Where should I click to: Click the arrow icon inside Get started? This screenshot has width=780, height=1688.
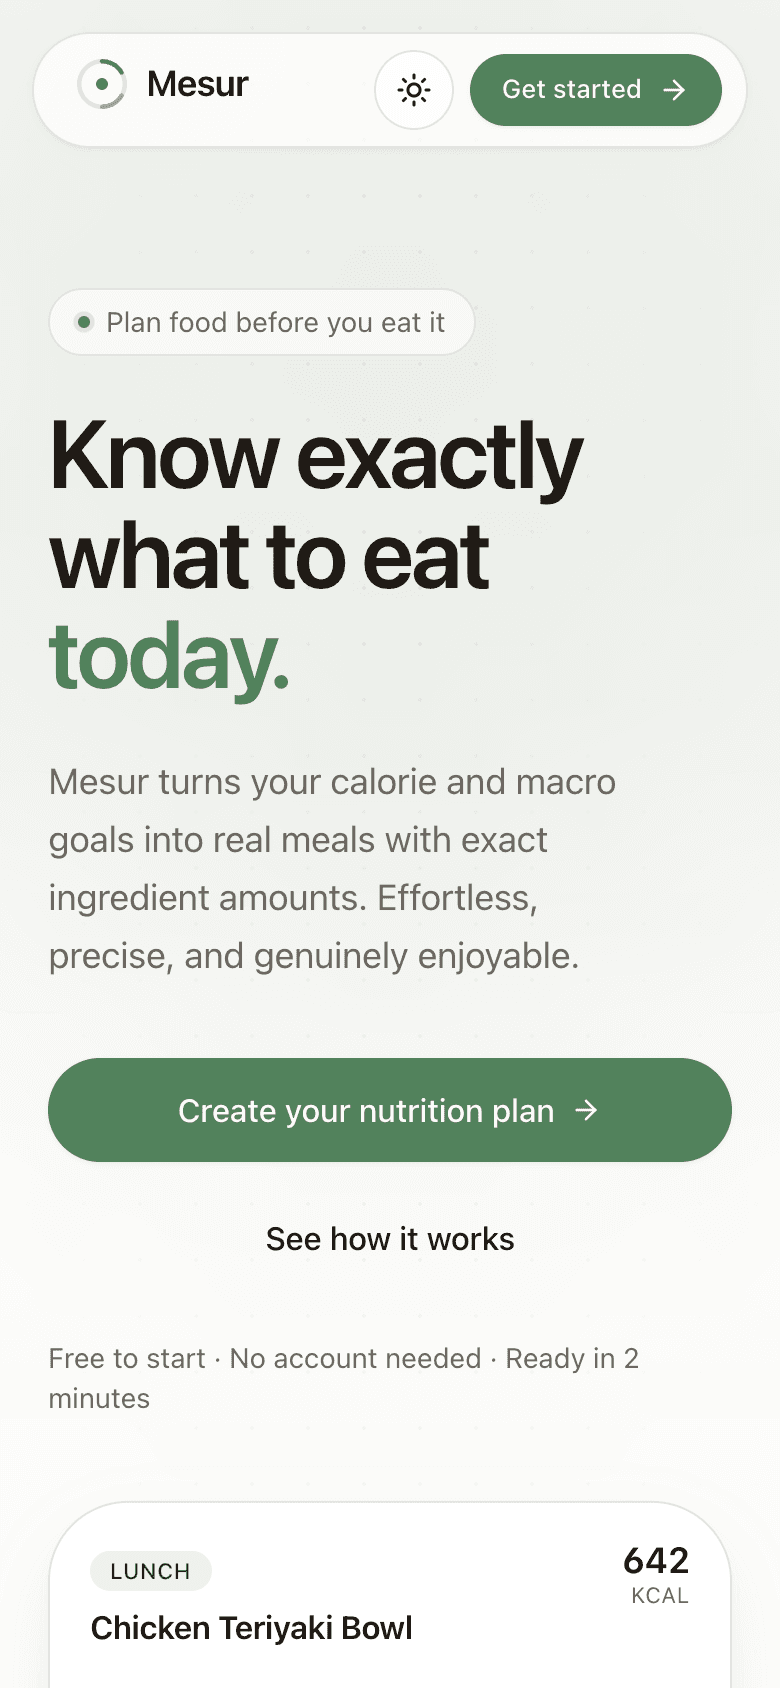click(675, 90)
